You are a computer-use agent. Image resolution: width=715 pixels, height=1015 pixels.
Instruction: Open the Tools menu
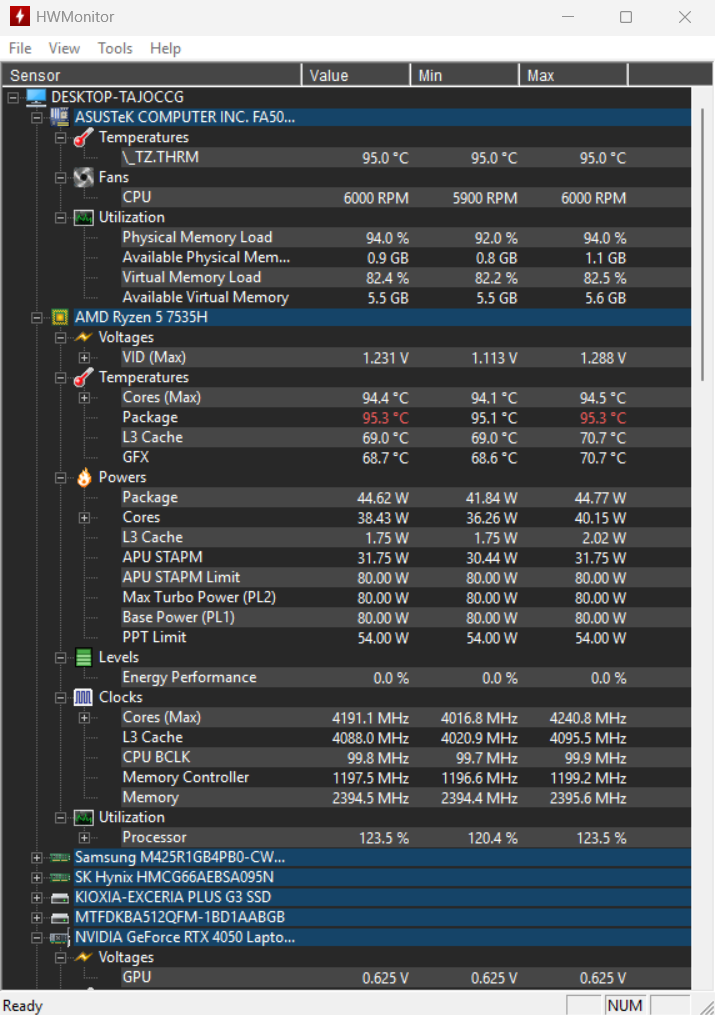[x=115, y=49]
